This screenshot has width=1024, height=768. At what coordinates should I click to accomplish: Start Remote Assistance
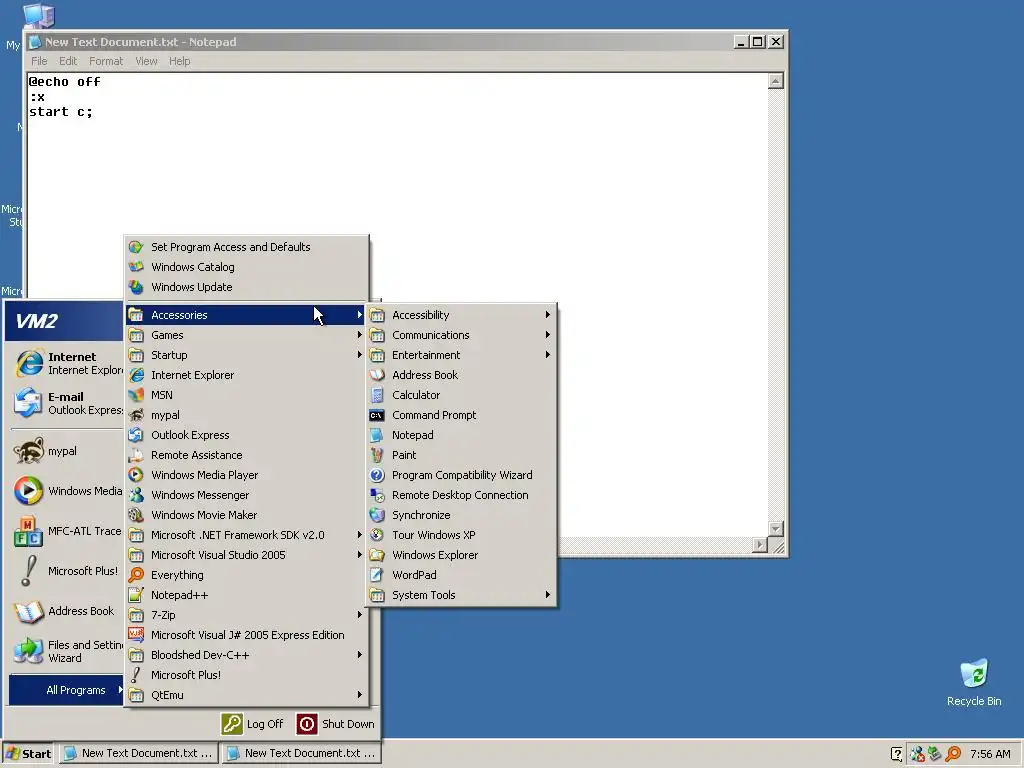pyautogui.click(x=247, y=455)
